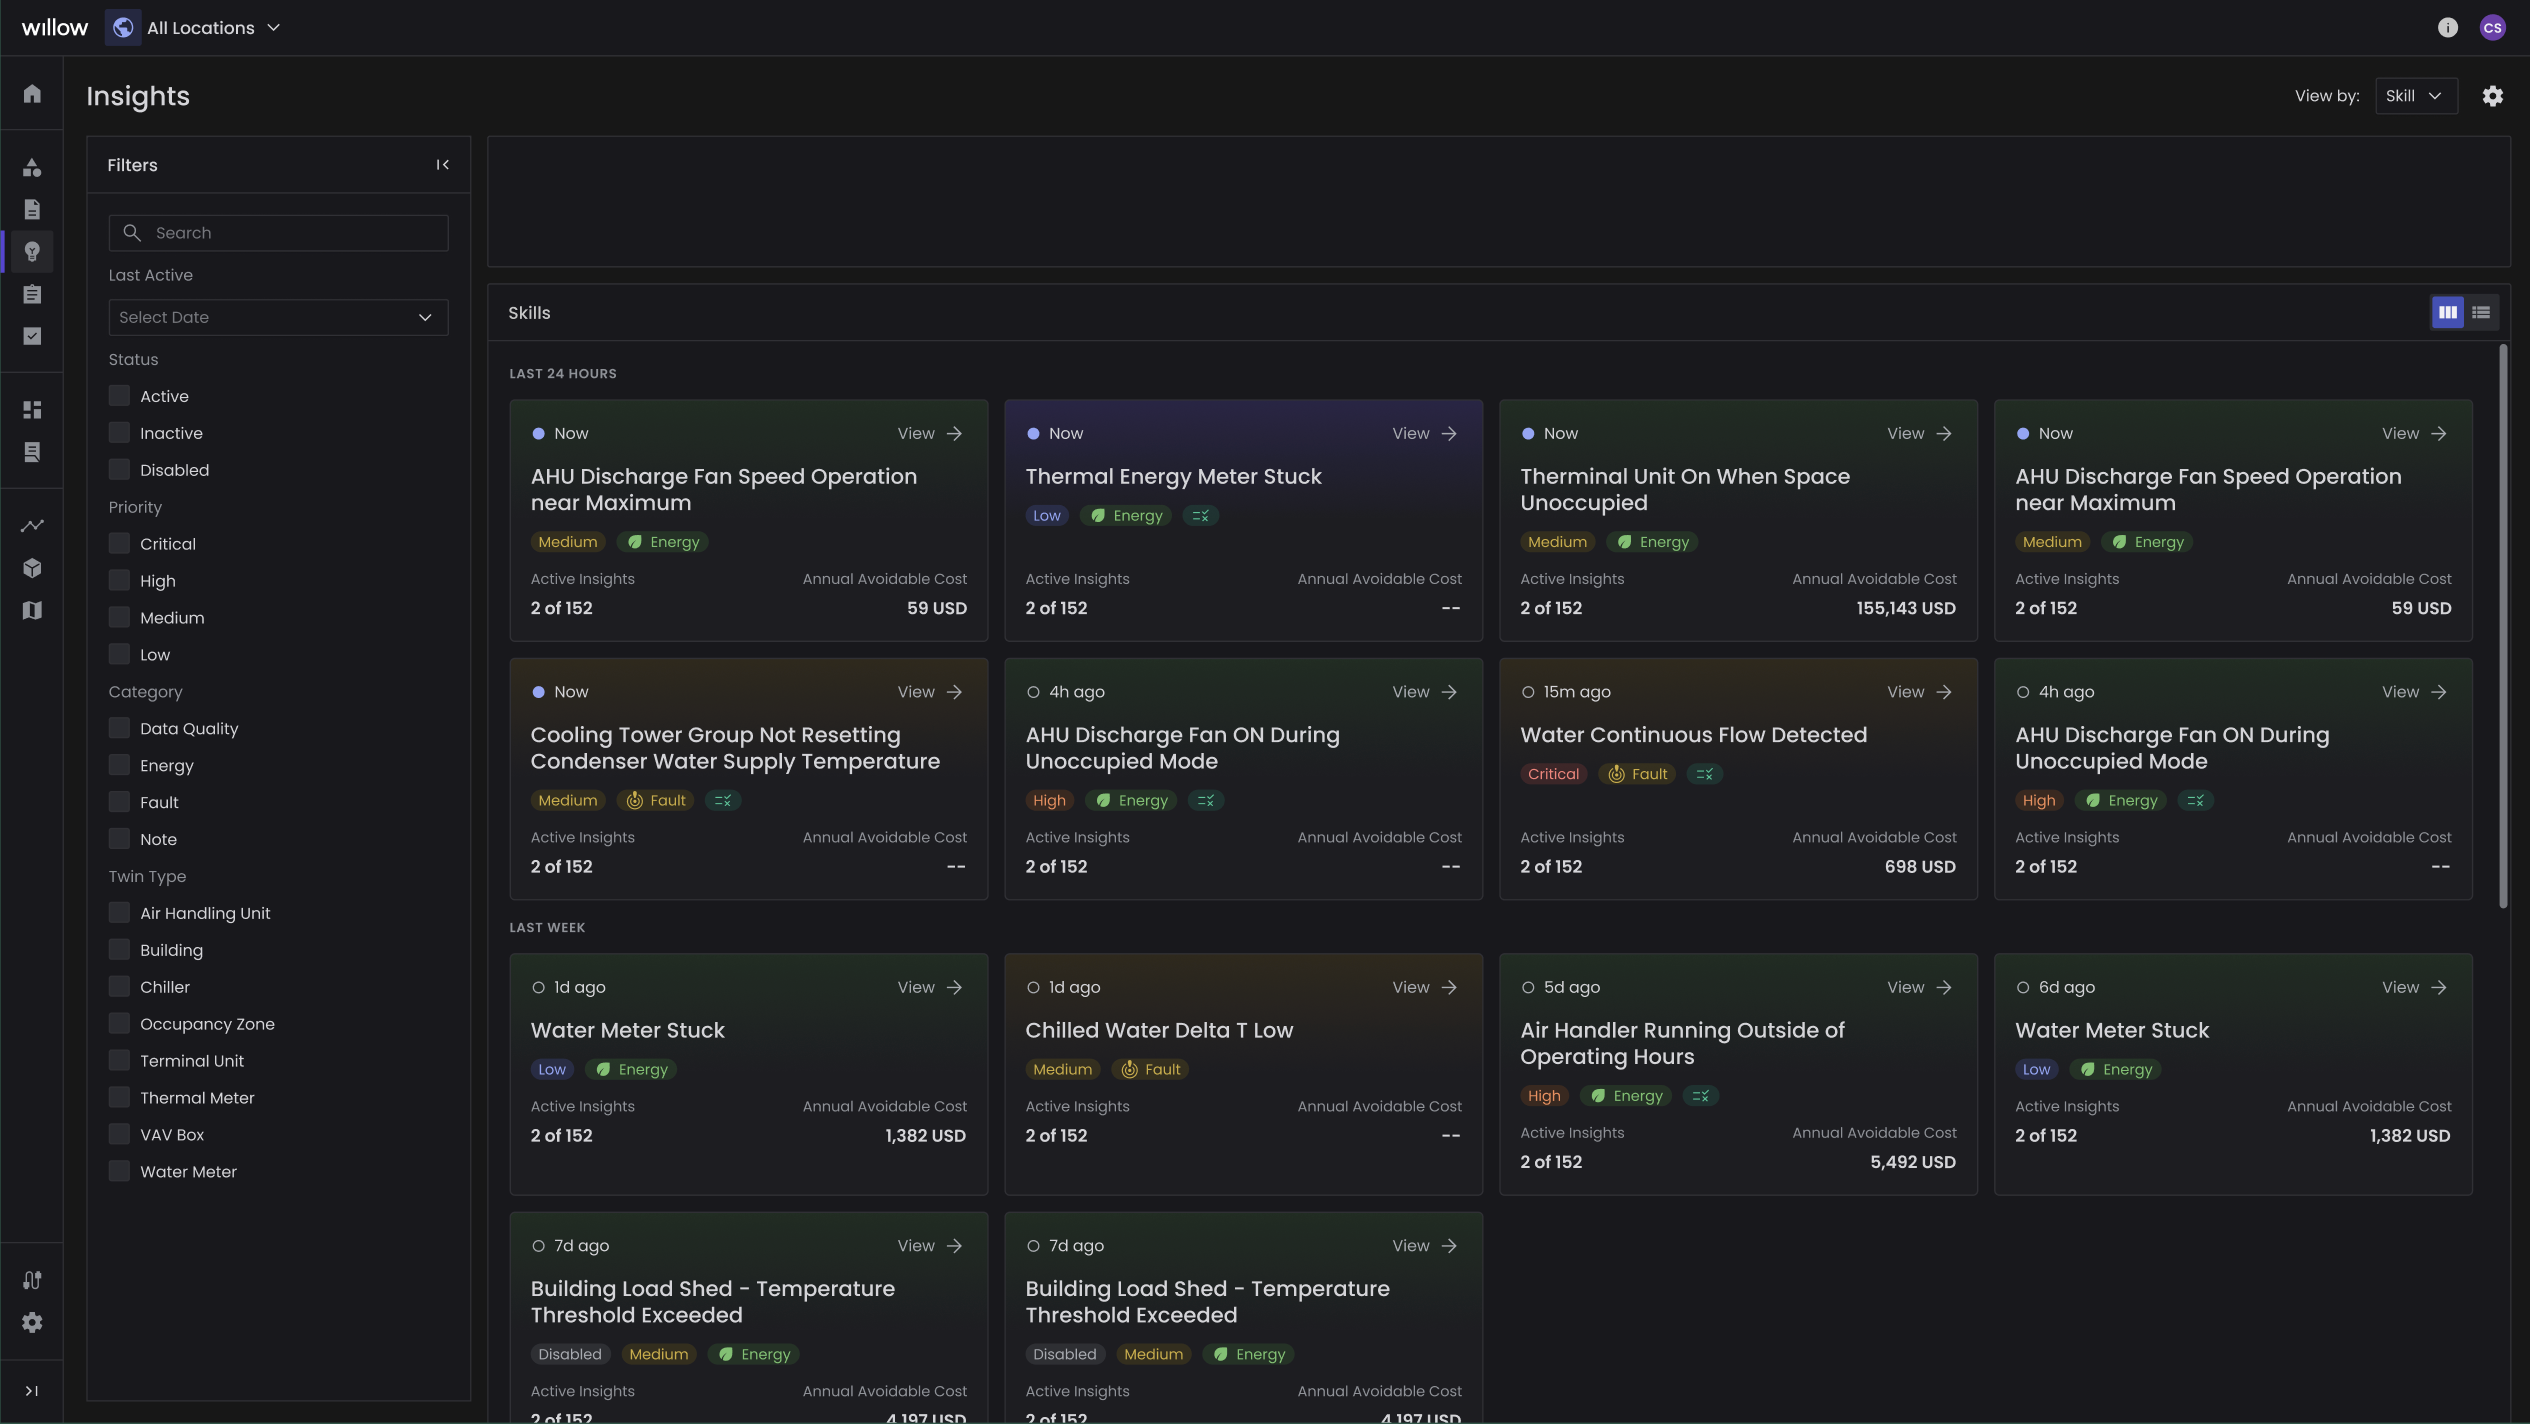Click the CS profile avatar

click(2493, 27)
